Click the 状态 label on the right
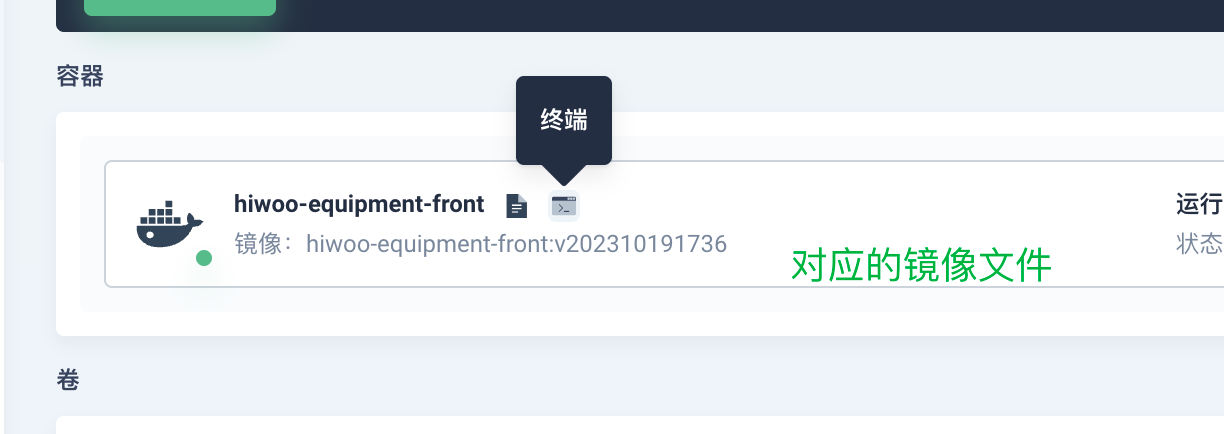 [x=1199, y=244]
